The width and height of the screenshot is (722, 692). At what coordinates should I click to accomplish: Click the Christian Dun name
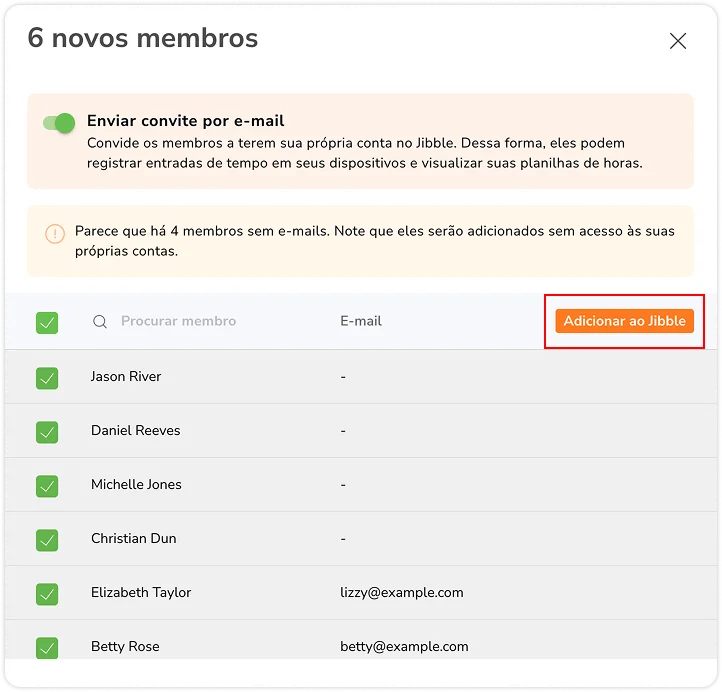click(x=133, y=539)
